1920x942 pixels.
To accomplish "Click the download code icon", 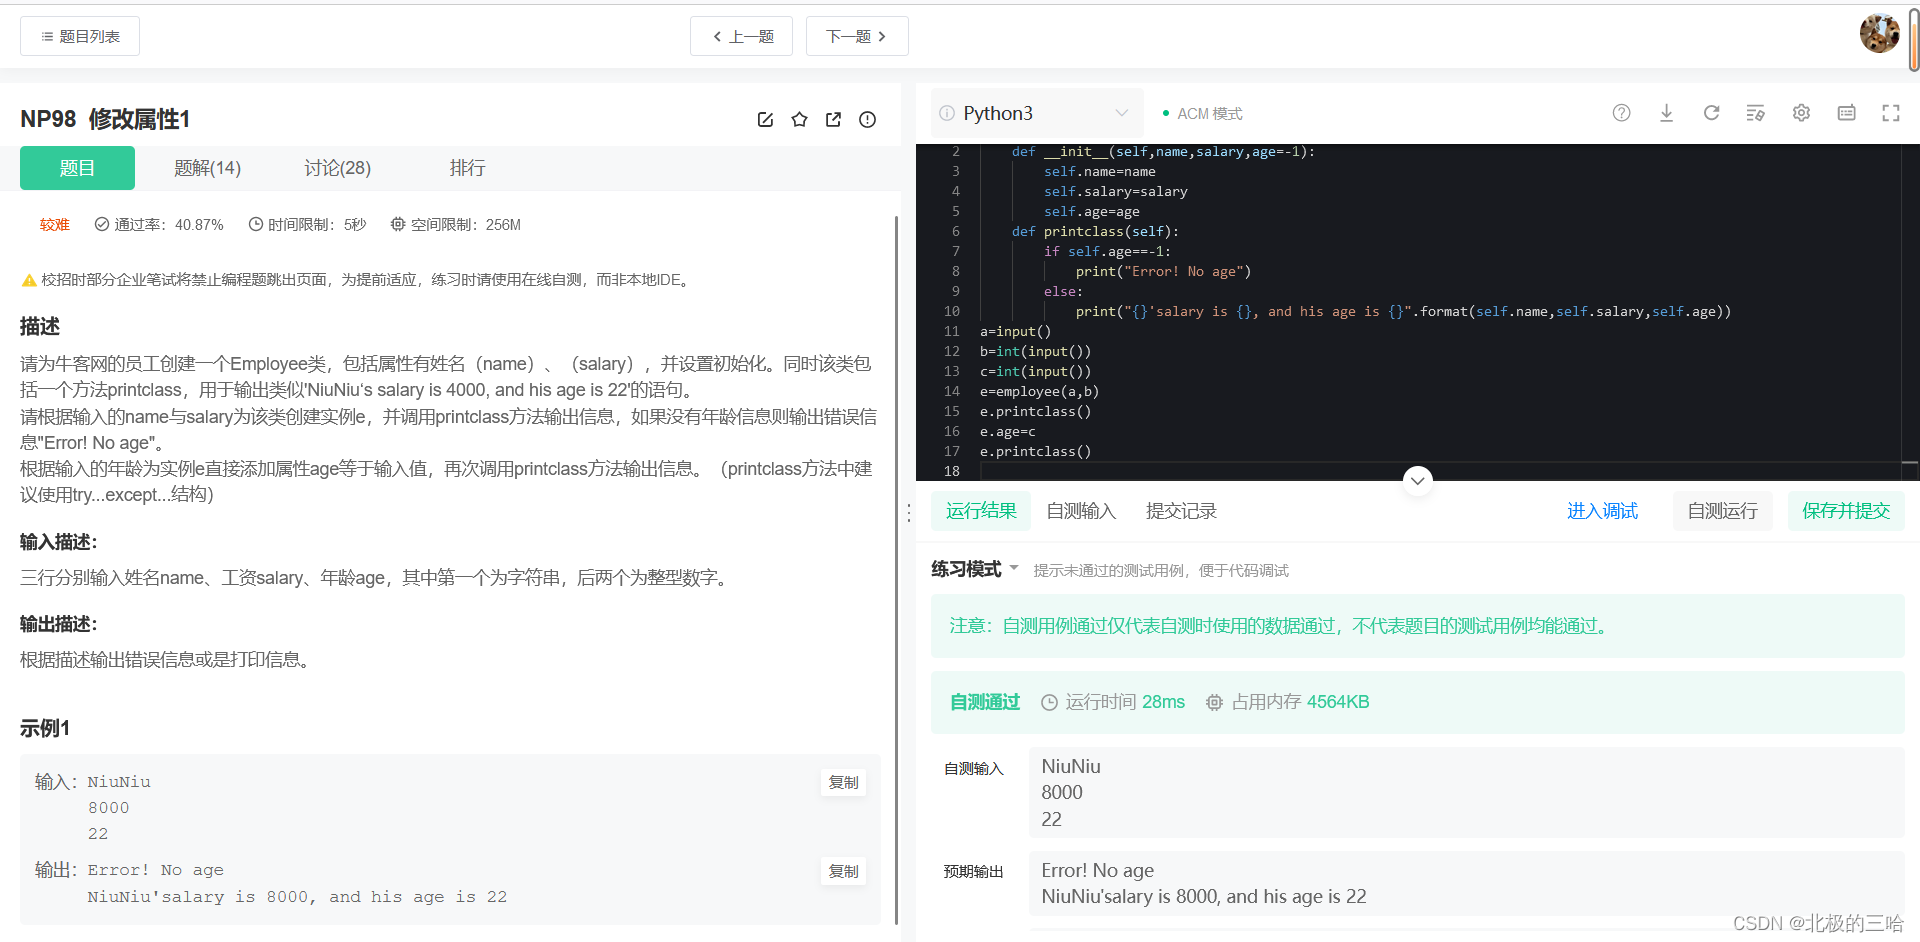I will 1666,113.
